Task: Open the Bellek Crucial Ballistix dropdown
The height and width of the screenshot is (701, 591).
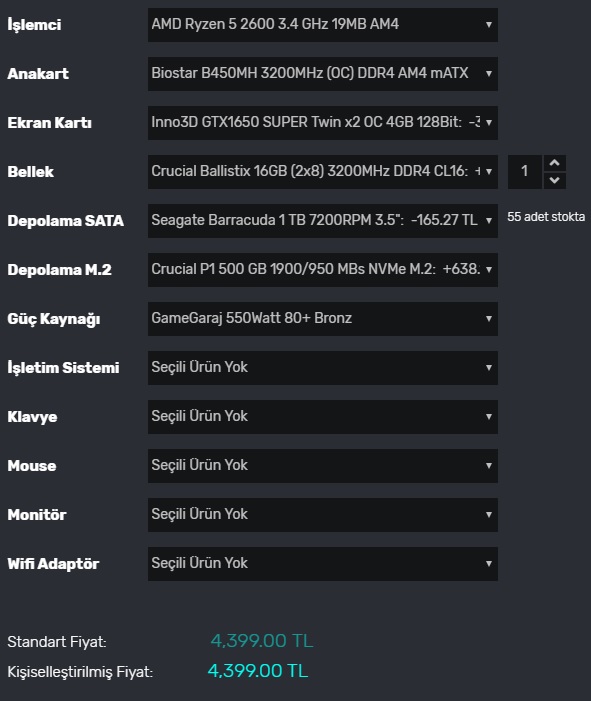Action: (323, 172)
